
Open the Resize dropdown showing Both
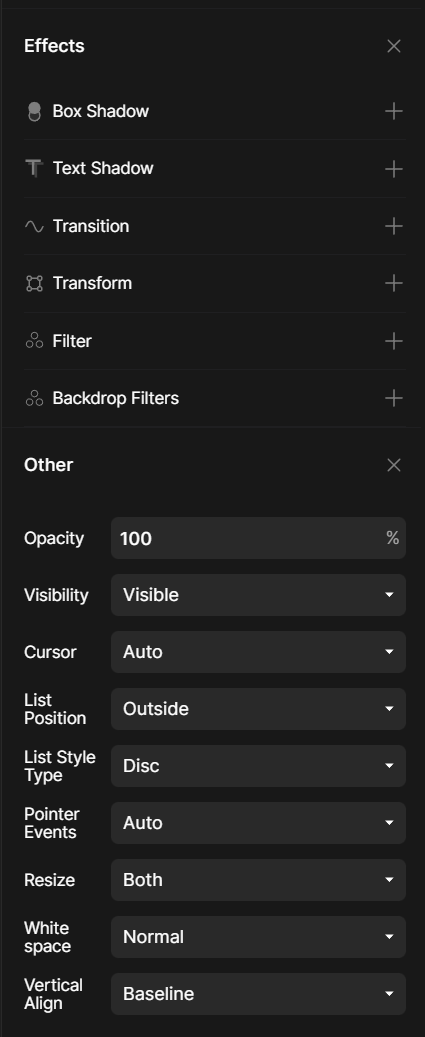[x=258, y=880]
